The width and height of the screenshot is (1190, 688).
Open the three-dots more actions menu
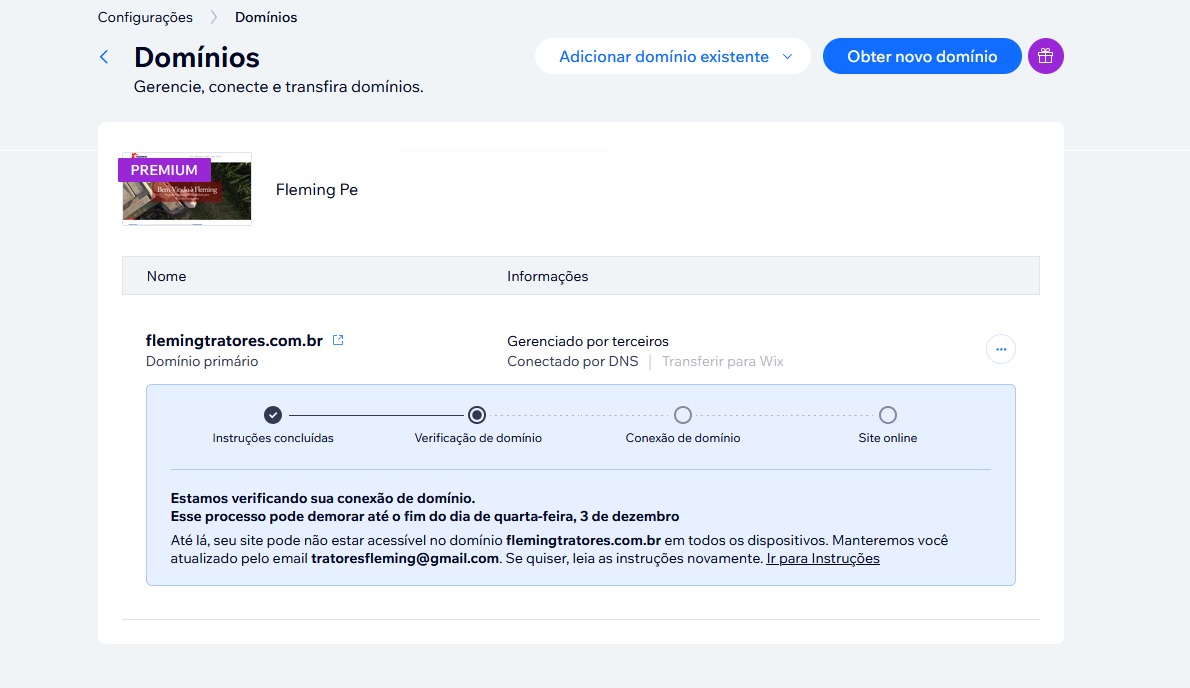tap(1000, 349)
